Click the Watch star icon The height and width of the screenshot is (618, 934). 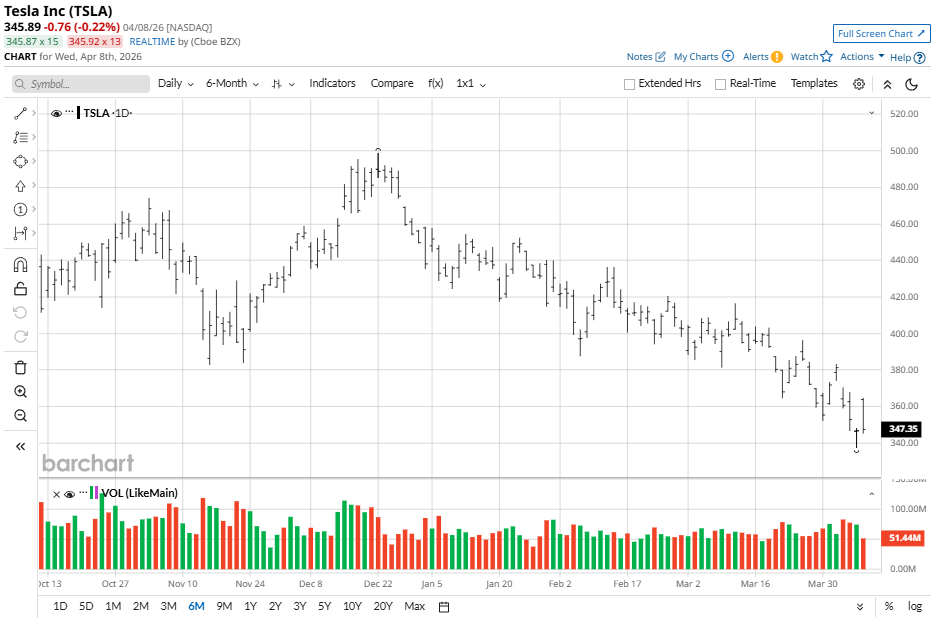click(x=826, y=56)
